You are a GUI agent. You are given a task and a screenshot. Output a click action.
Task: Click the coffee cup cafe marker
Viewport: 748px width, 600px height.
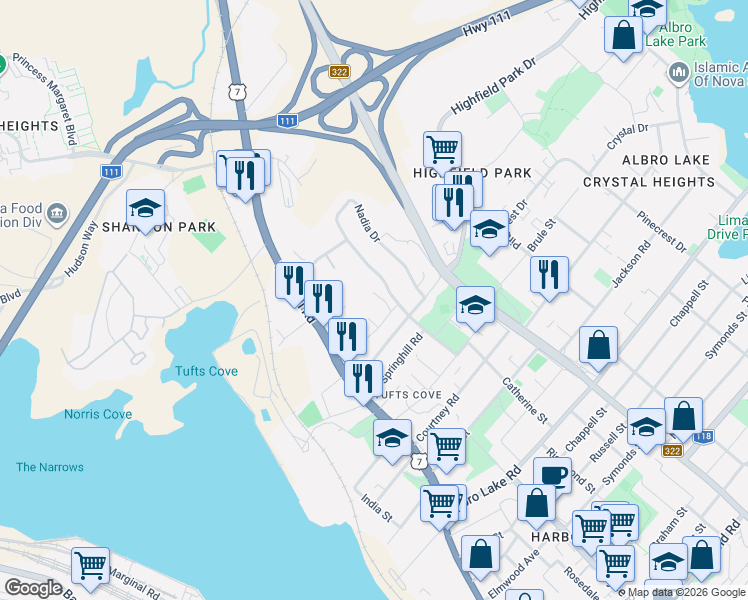pos(552,475)
